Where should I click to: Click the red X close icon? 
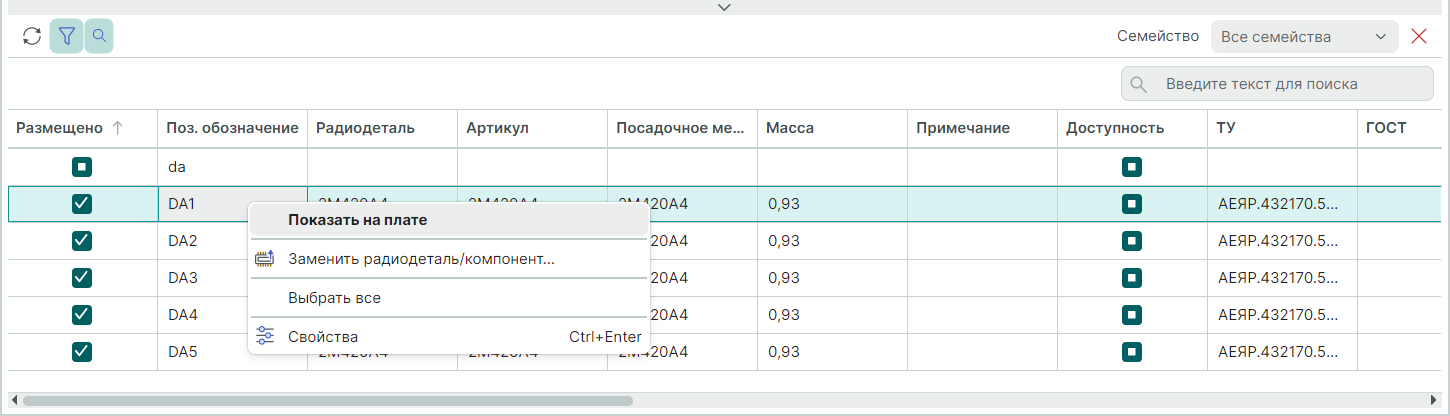(1418, 37)
